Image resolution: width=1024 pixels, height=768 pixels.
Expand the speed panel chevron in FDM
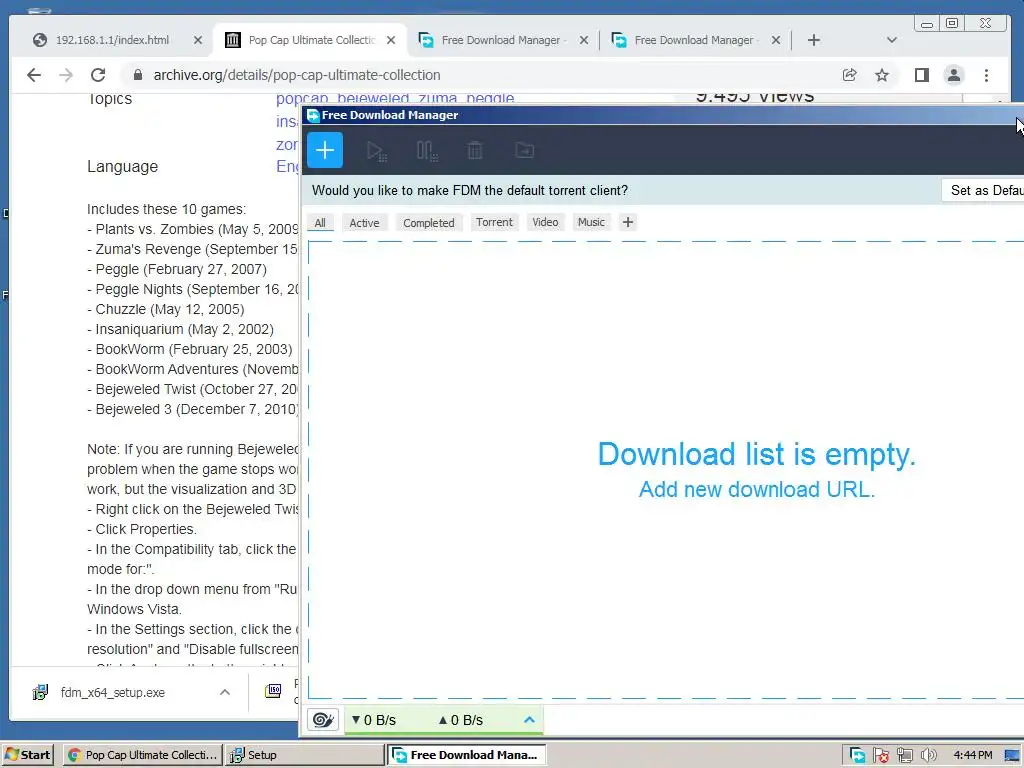tap(529, 720)
